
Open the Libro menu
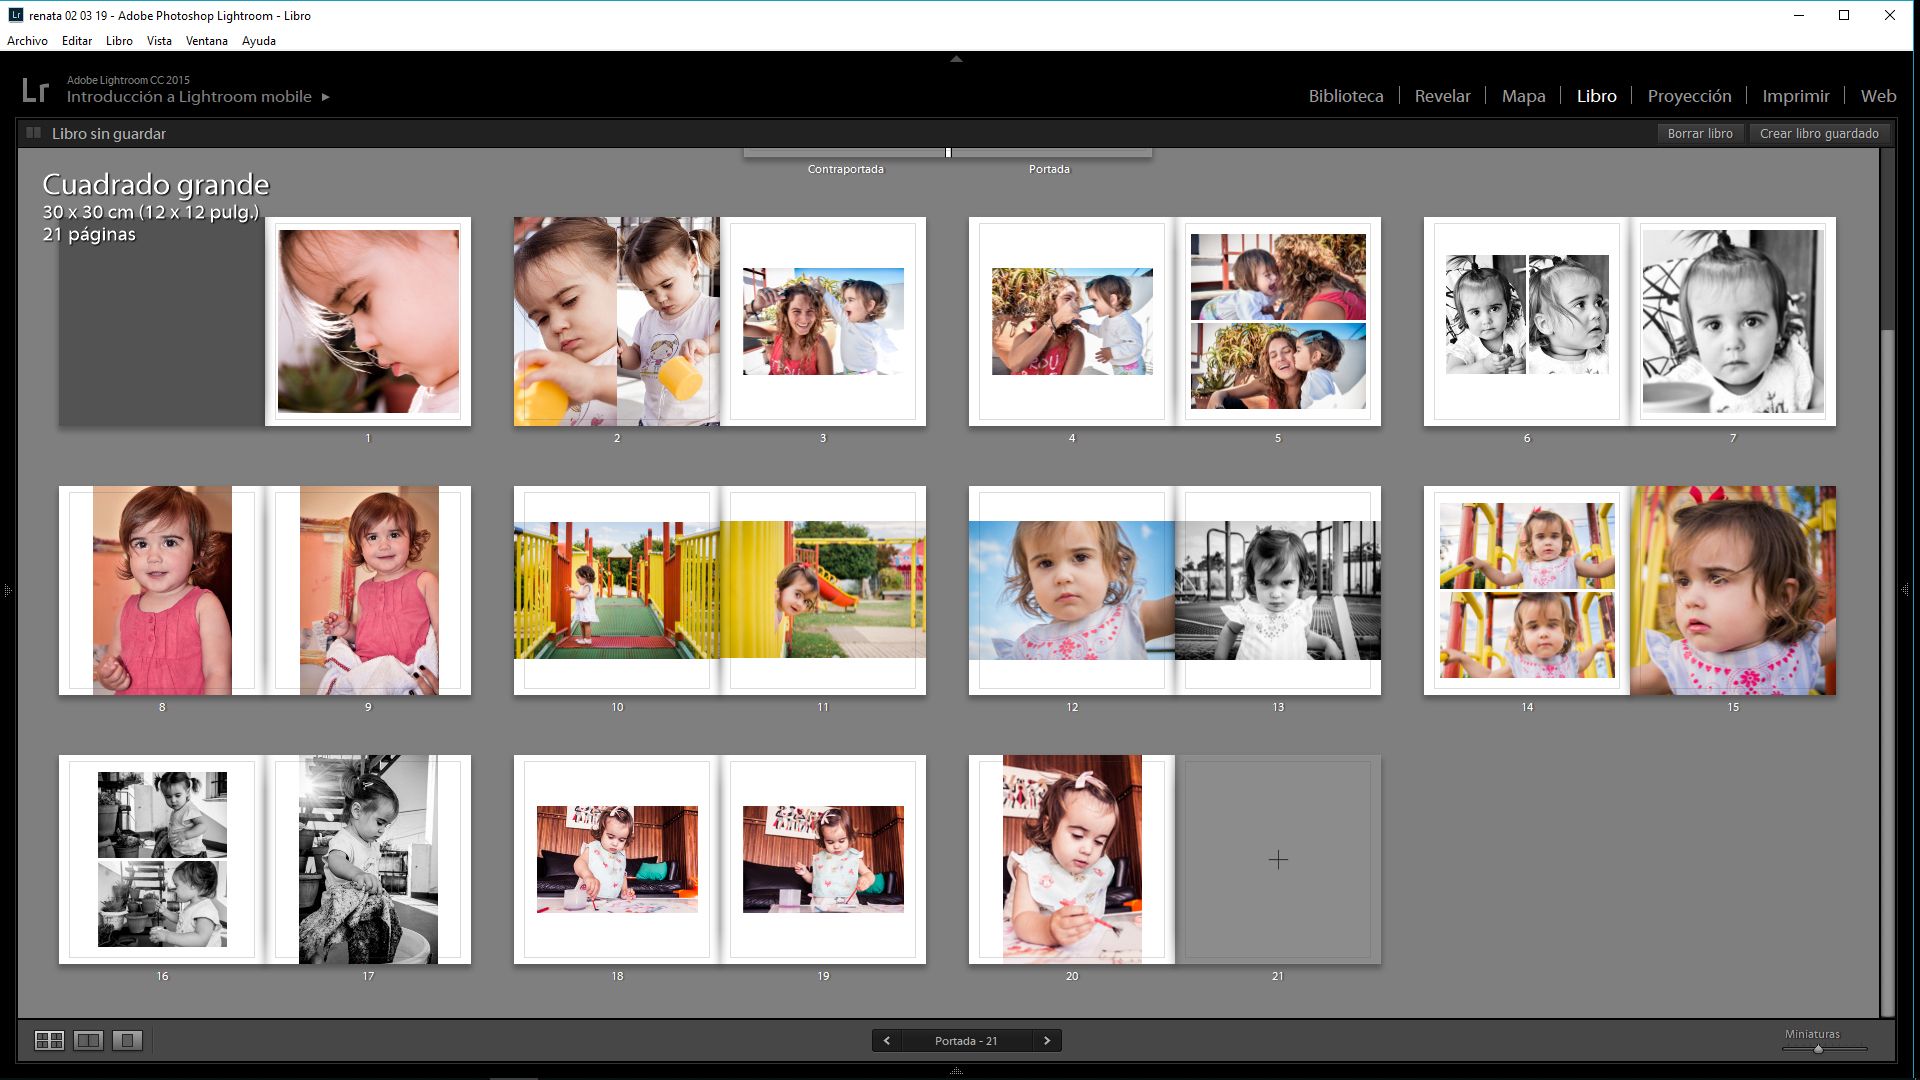click(119, 41)
